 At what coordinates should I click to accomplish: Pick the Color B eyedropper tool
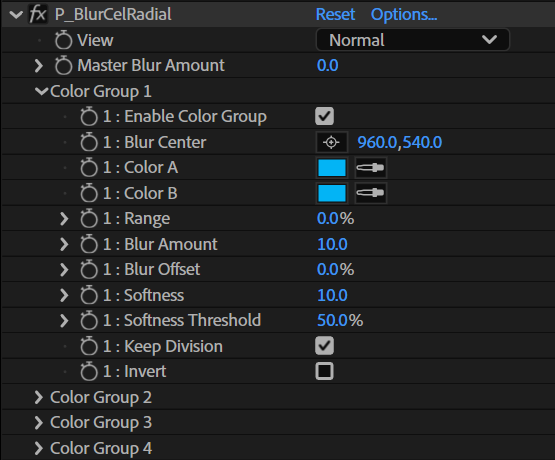pos(371,193)
